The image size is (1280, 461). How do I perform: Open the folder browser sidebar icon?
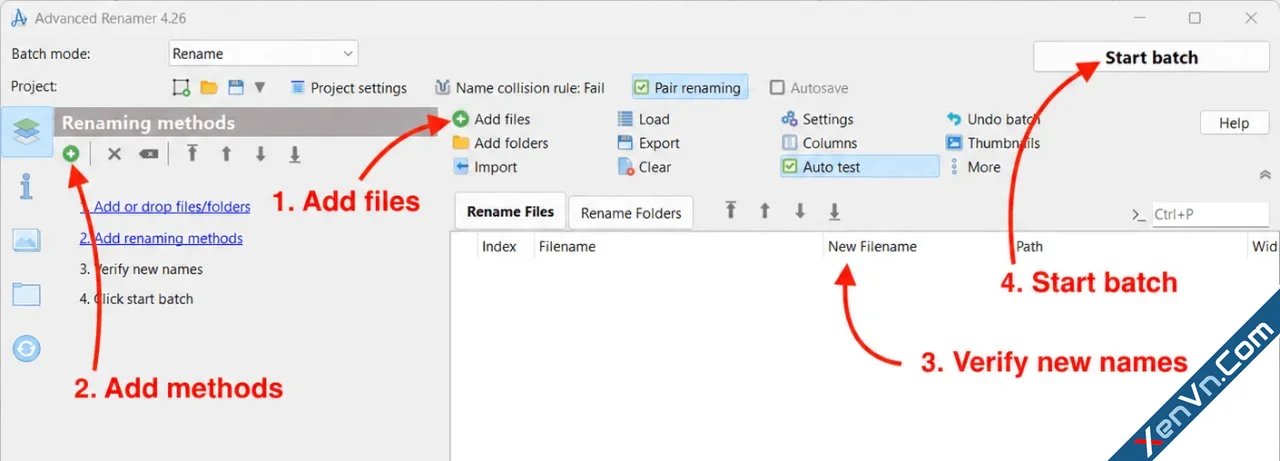click(x=27, y=294)
